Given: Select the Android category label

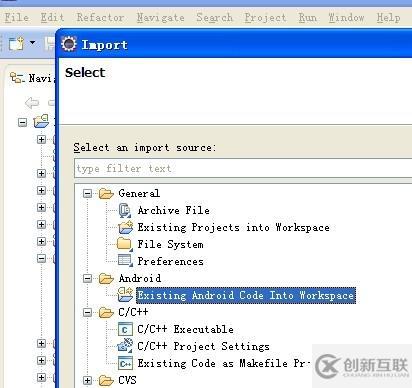Looking at the screenshot, I should click(x=140, y=278).
